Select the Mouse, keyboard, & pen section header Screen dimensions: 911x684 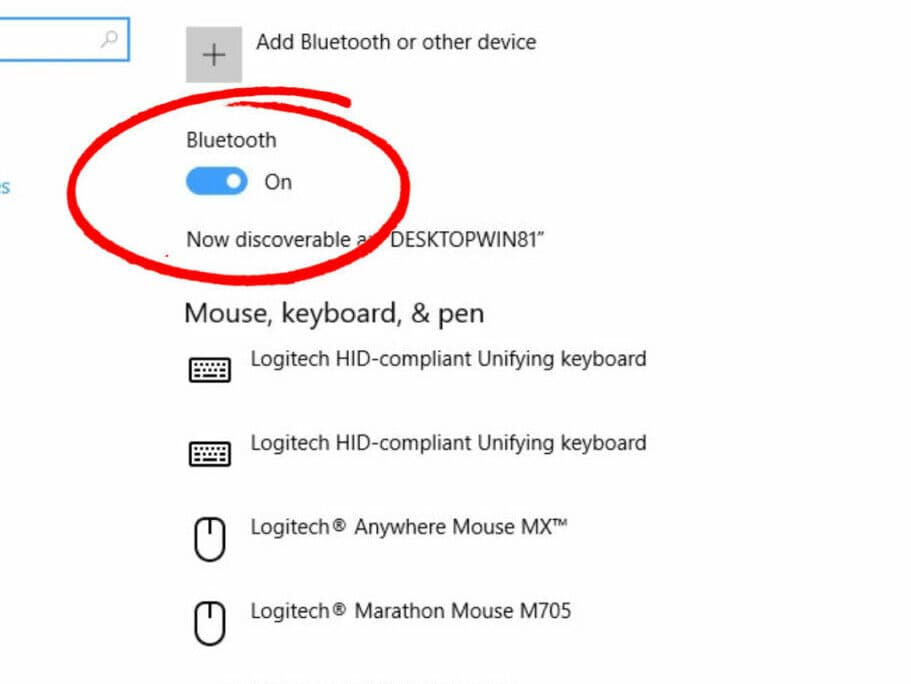tap(334, 313)
